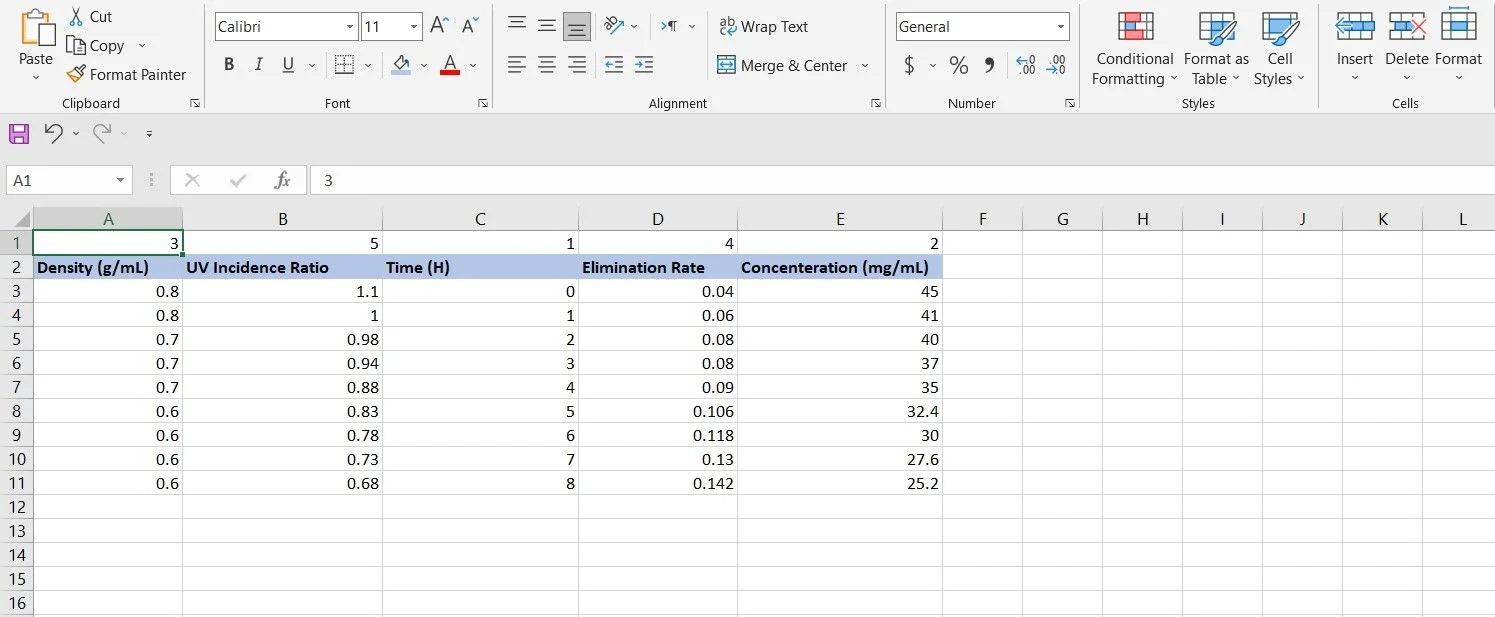
Task: Decrease font size with smaller A icon
Action: 470,26
